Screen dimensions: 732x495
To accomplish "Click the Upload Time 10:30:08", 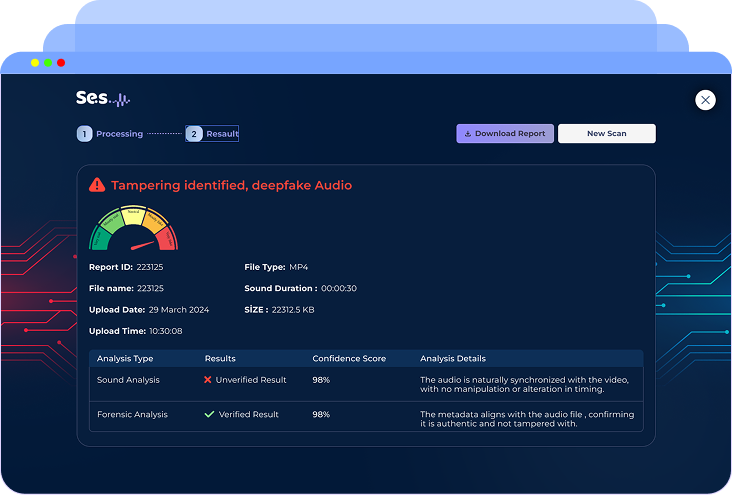I will click(x=166, y=331).
